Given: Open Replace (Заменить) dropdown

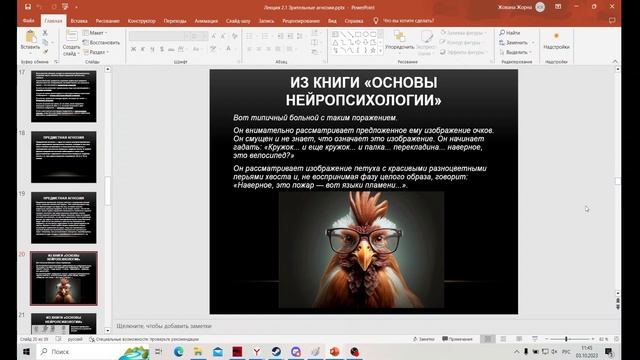Looking at the screenshot, I should [x=517, y=42].
